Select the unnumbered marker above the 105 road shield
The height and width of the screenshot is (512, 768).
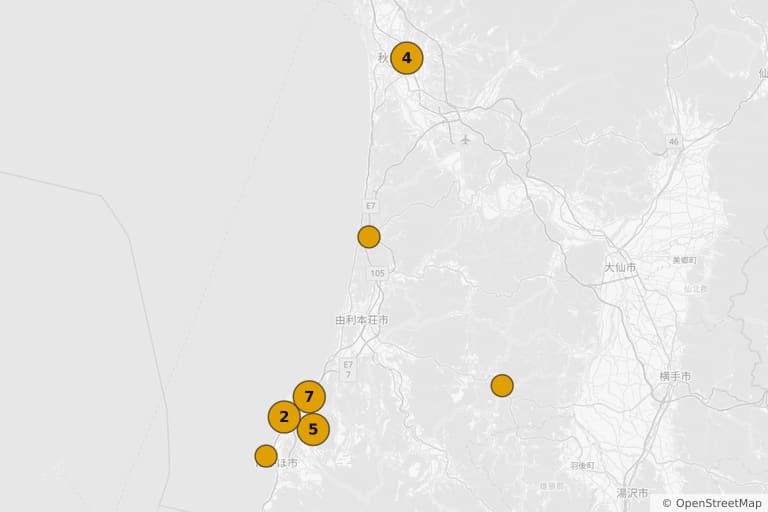pos(369,237)
